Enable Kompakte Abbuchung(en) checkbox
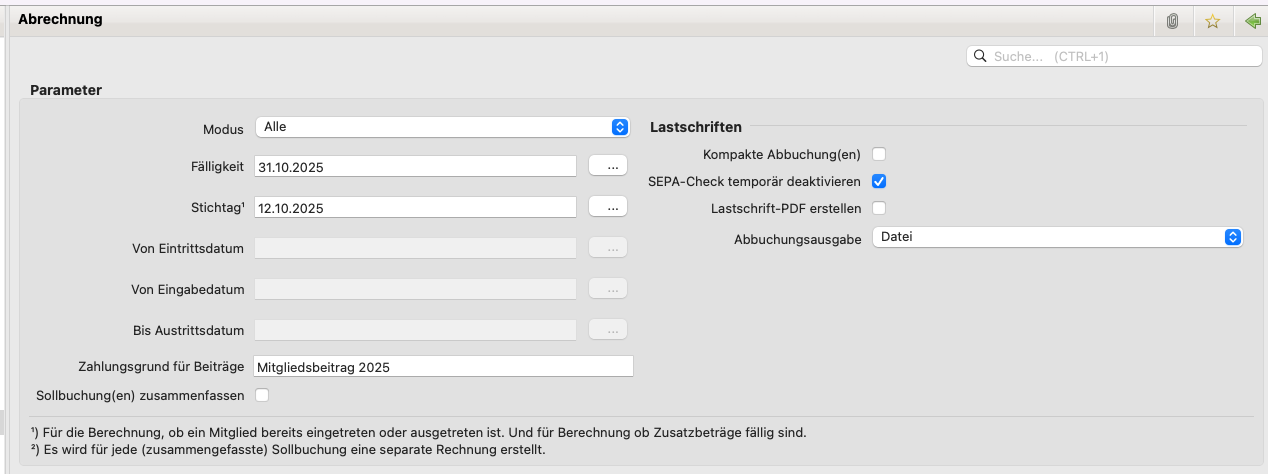Screen dimensions: 1268x474 point(879,154)
